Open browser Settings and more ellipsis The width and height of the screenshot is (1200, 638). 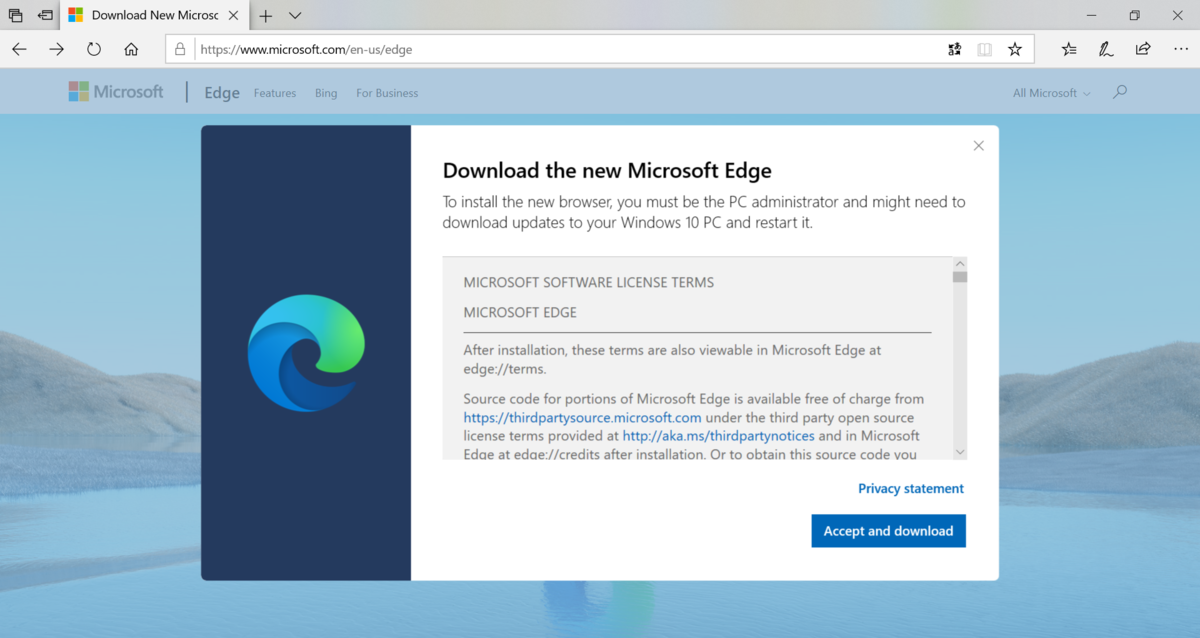(x=1180, y=49)
